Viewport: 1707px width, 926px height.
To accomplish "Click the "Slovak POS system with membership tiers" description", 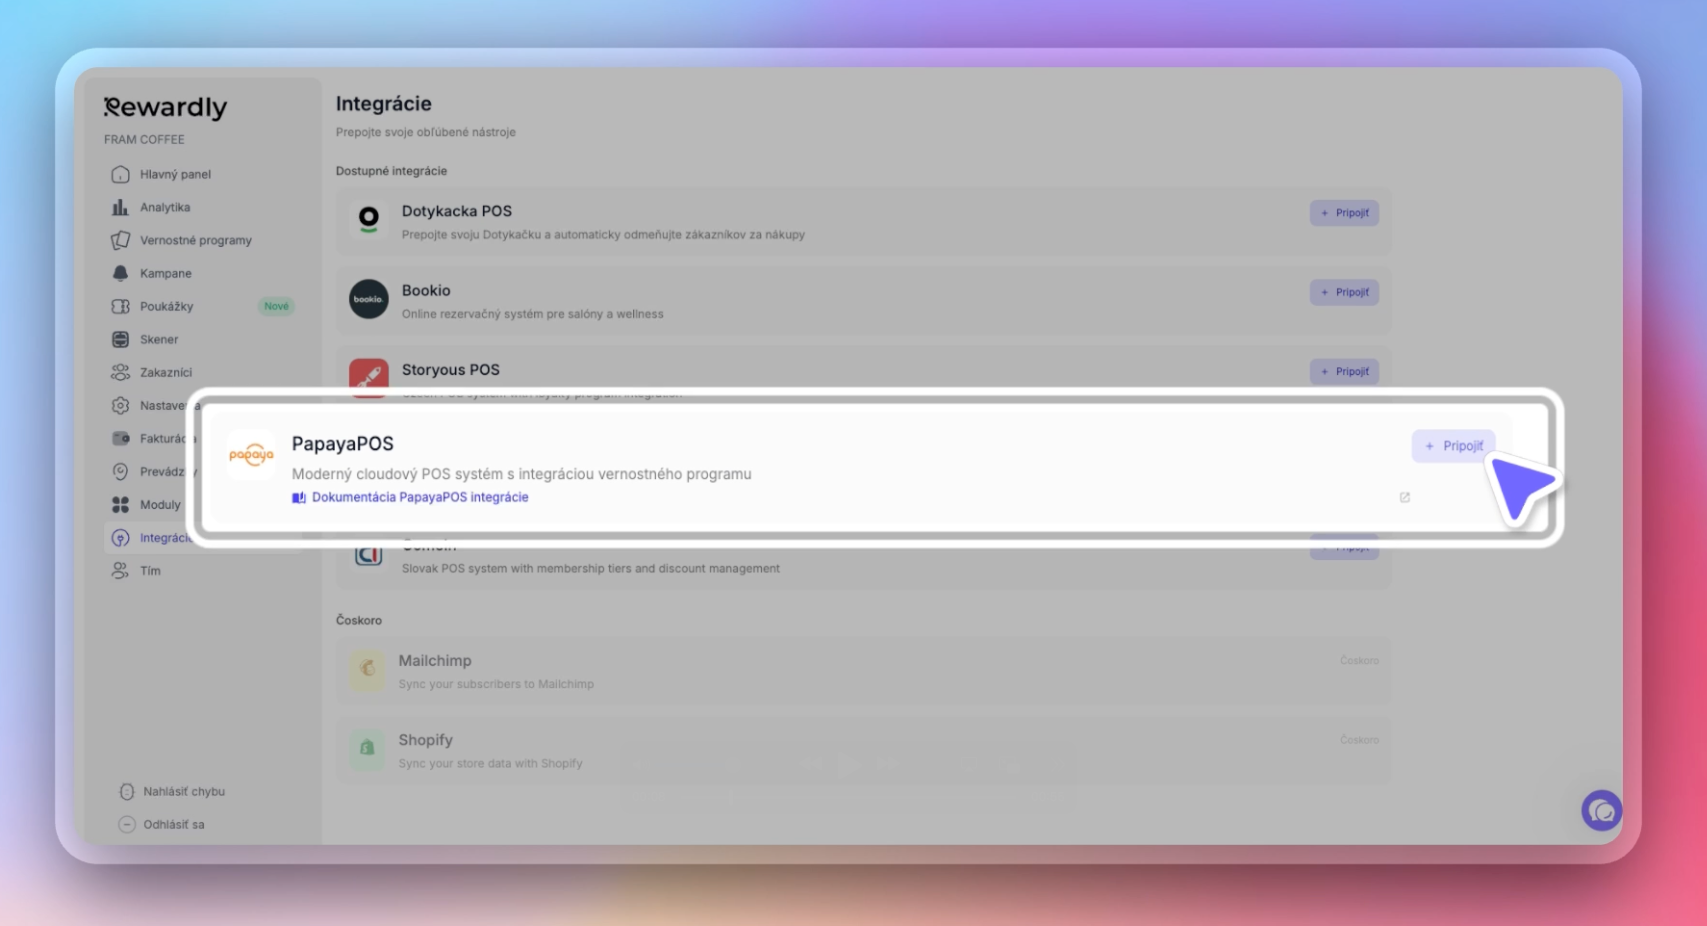I will pos(591,568).
